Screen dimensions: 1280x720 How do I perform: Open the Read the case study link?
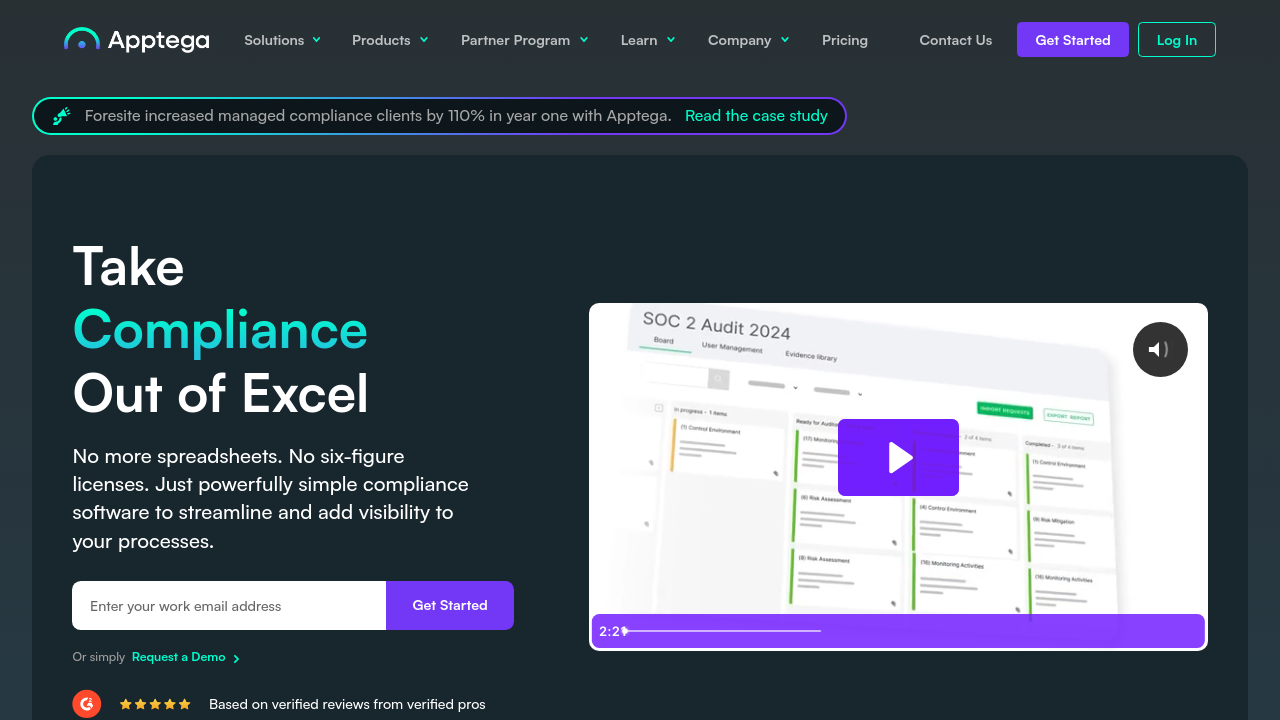pos(756,116)
